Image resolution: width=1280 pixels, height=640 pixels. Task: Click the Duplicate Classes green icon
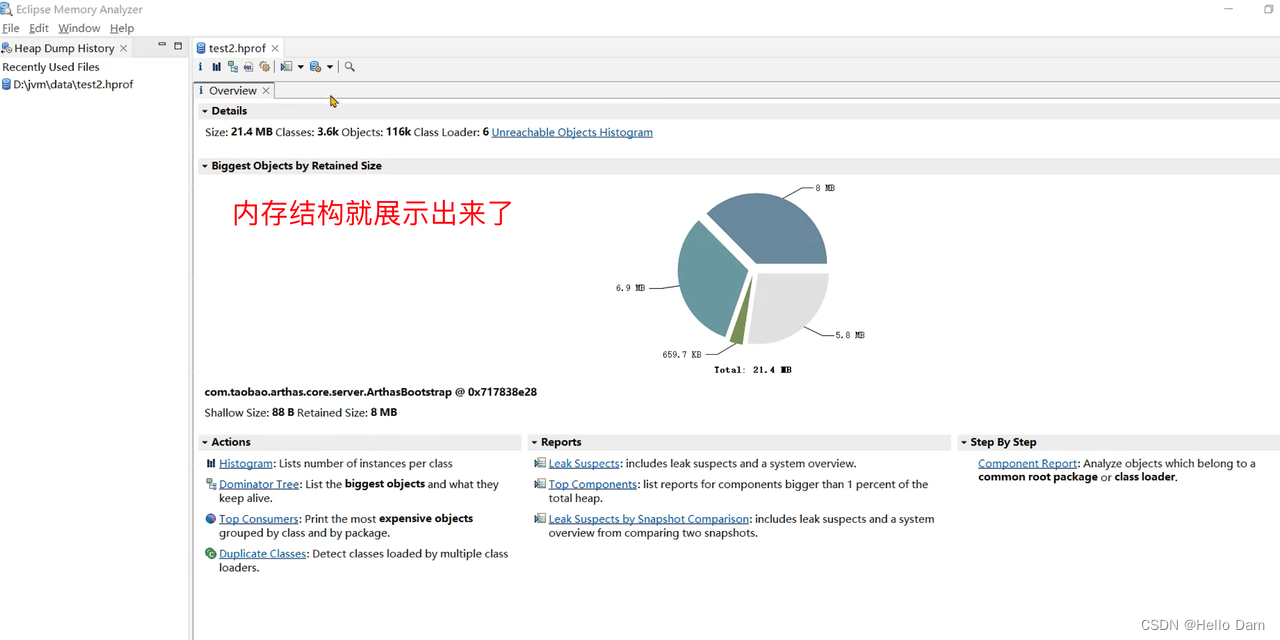[211, 554]
